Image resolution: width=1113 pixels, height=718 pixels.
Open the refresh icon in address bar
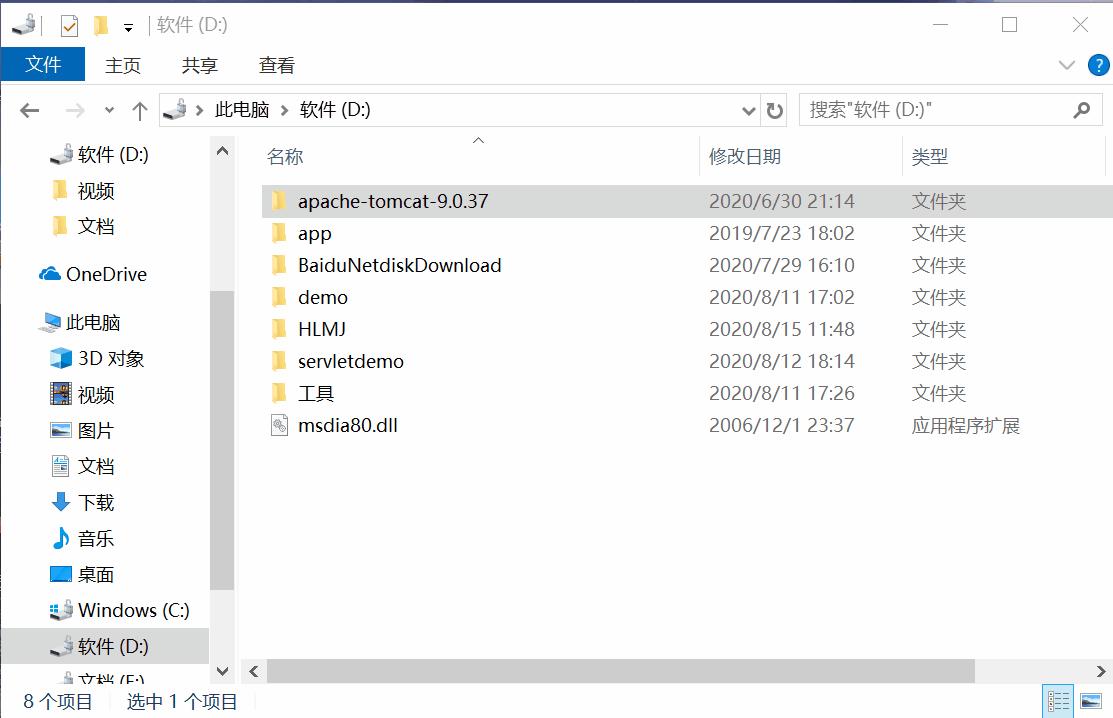click(775, 110)
